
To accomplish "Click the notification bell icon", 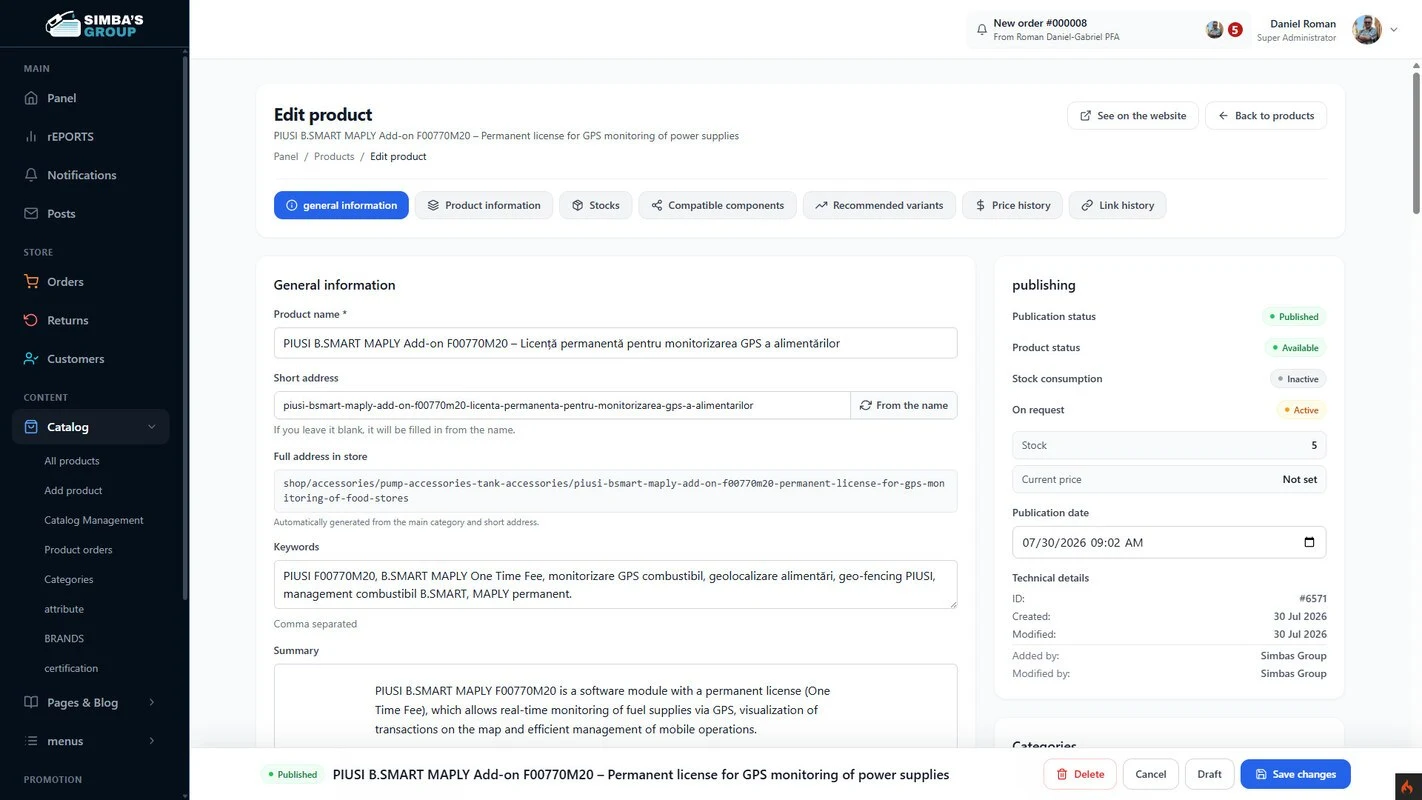I will (982, 30).
